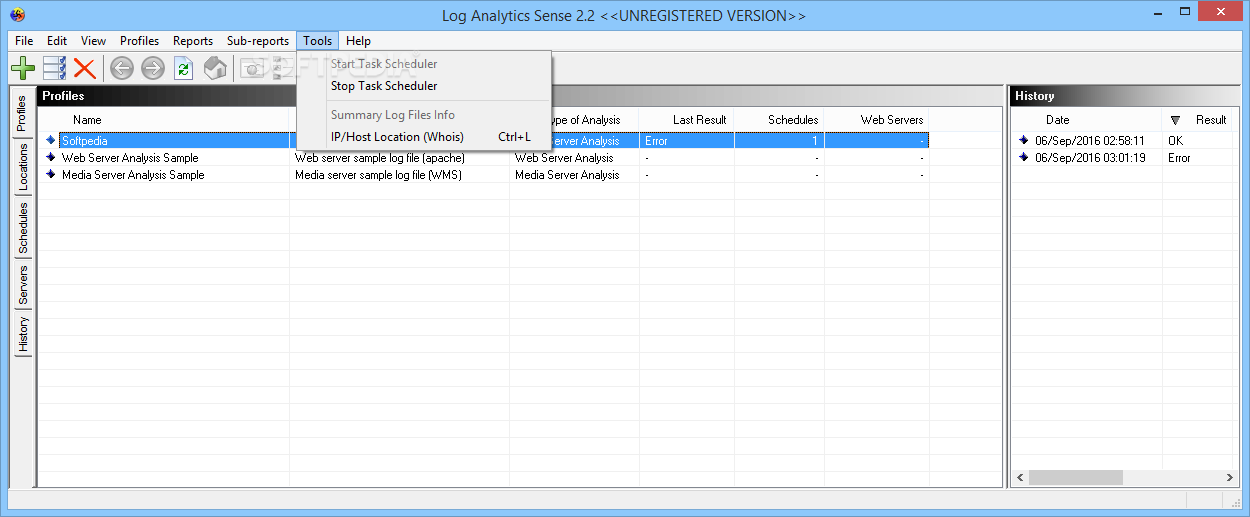Click Media Server Analysis Sample row icon

[51, 174]
